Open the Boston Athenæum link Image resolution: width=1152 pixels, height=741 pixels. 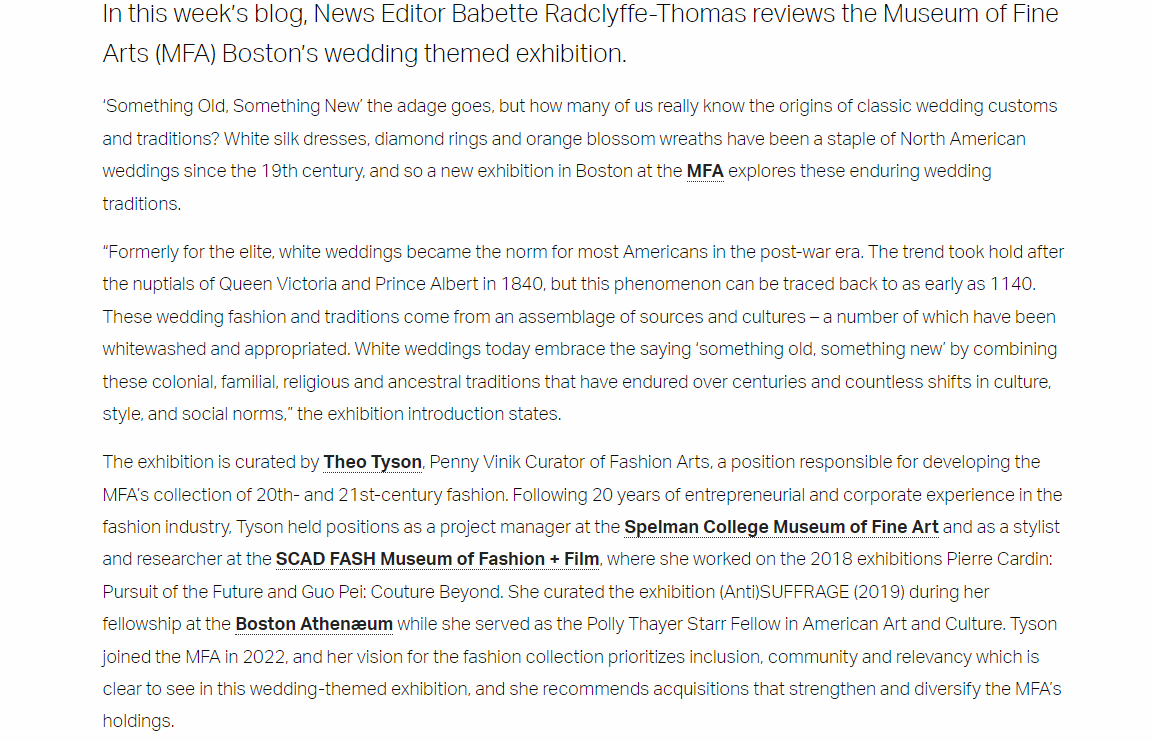pyautogui.click(x=314, y=624)
